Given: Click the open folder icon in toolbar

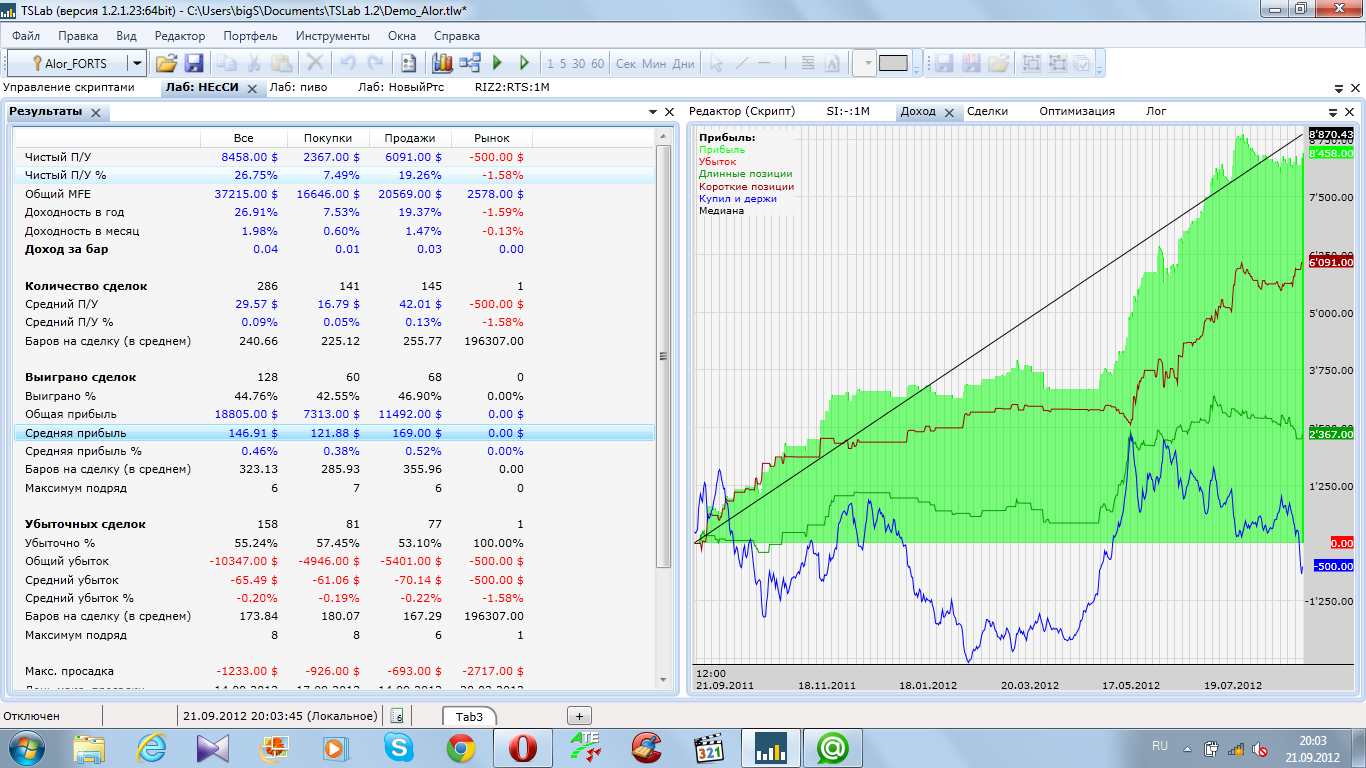Looking at the screenshot, I should coord(166,63).
